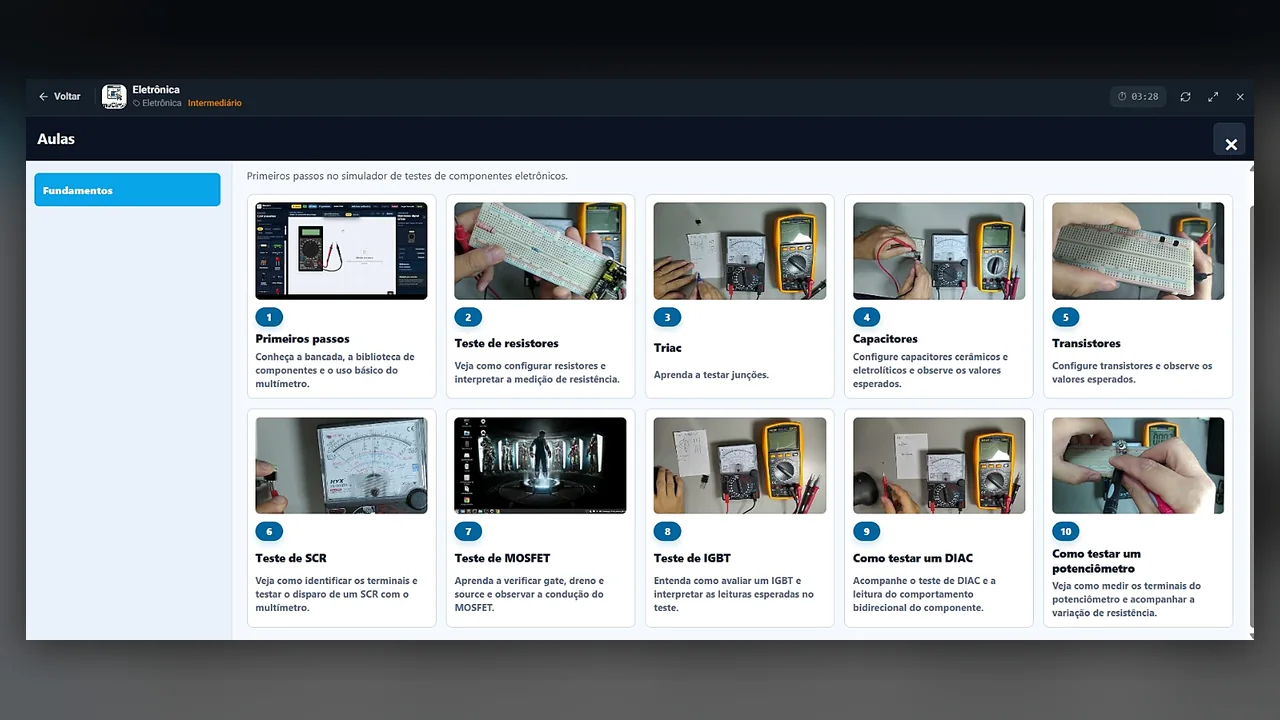Click the Intermediário level label
The height and width of the screenshot is (720, 1280).
(x=214, y=103)
